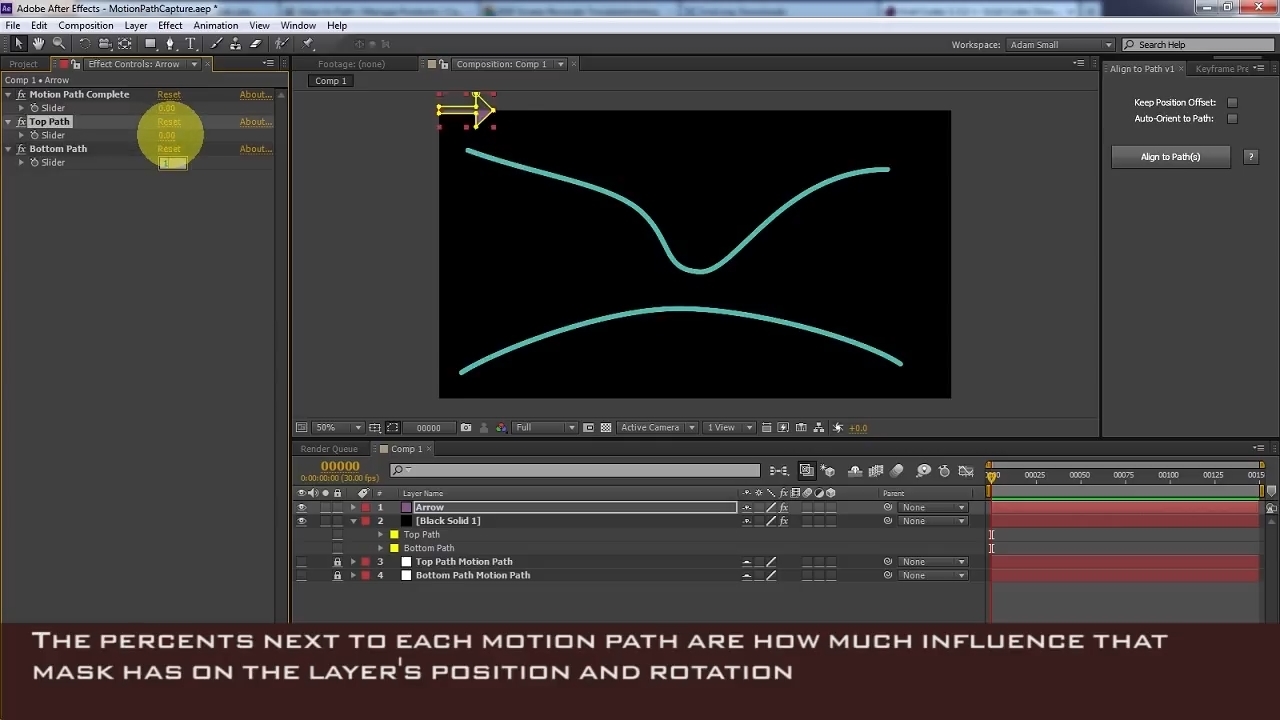This screenshot has width=1280, height=720.
Task: Click the yellow Top Path mask color swatch
Action: pyautogui.click(x=394, y=535)
